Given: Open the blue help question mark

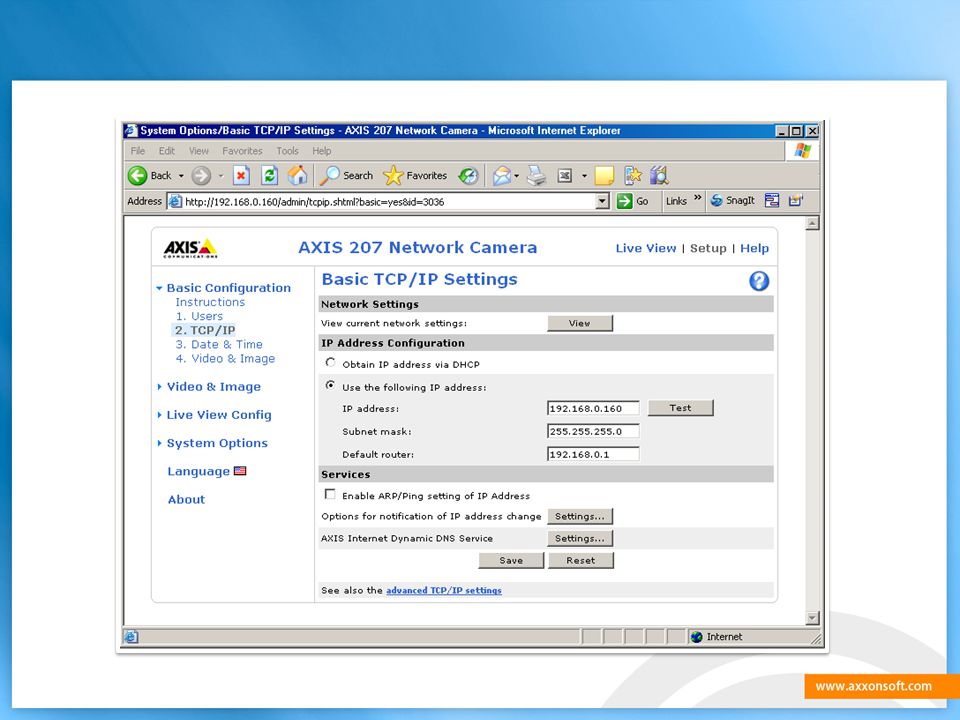Looking at the screenshot, I should click(x=759, y=281).
